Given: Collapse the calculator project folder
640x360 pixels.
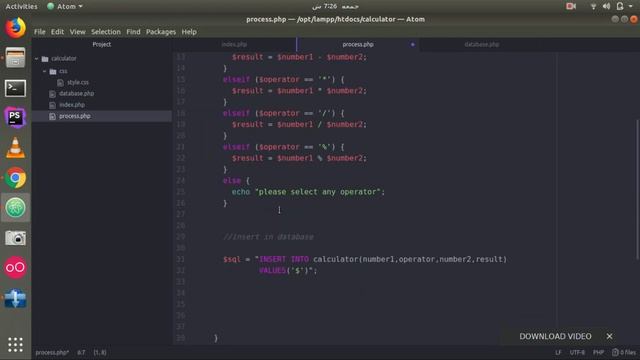Looking at the screenshot, I should 37,59.
